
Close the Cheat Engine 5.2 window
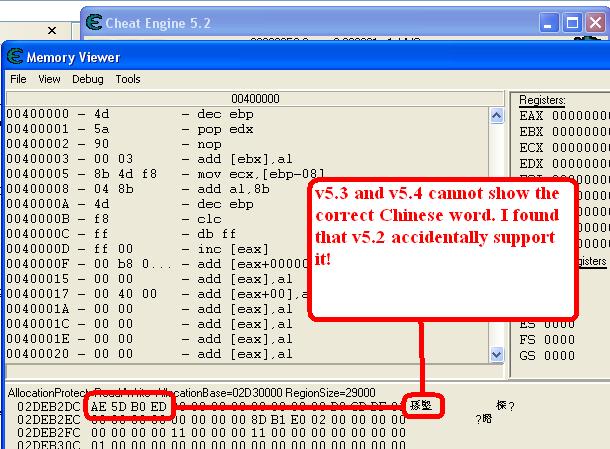(x=596, y=23)
